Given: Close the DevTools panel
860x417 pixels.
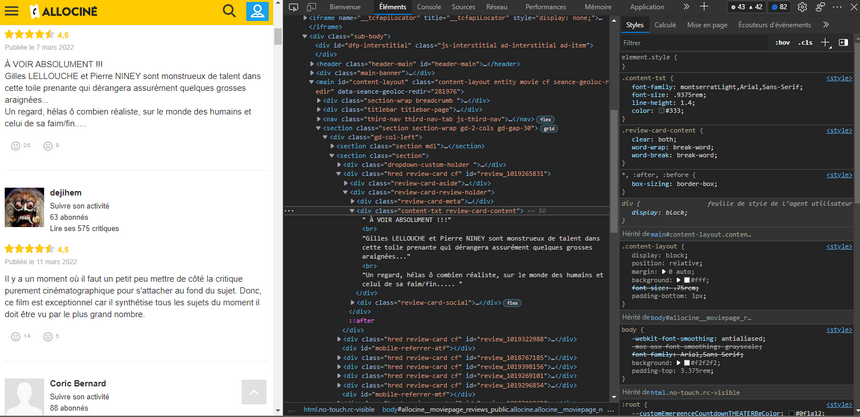Looking at the screenshot, I should click(x=852, y=7).
